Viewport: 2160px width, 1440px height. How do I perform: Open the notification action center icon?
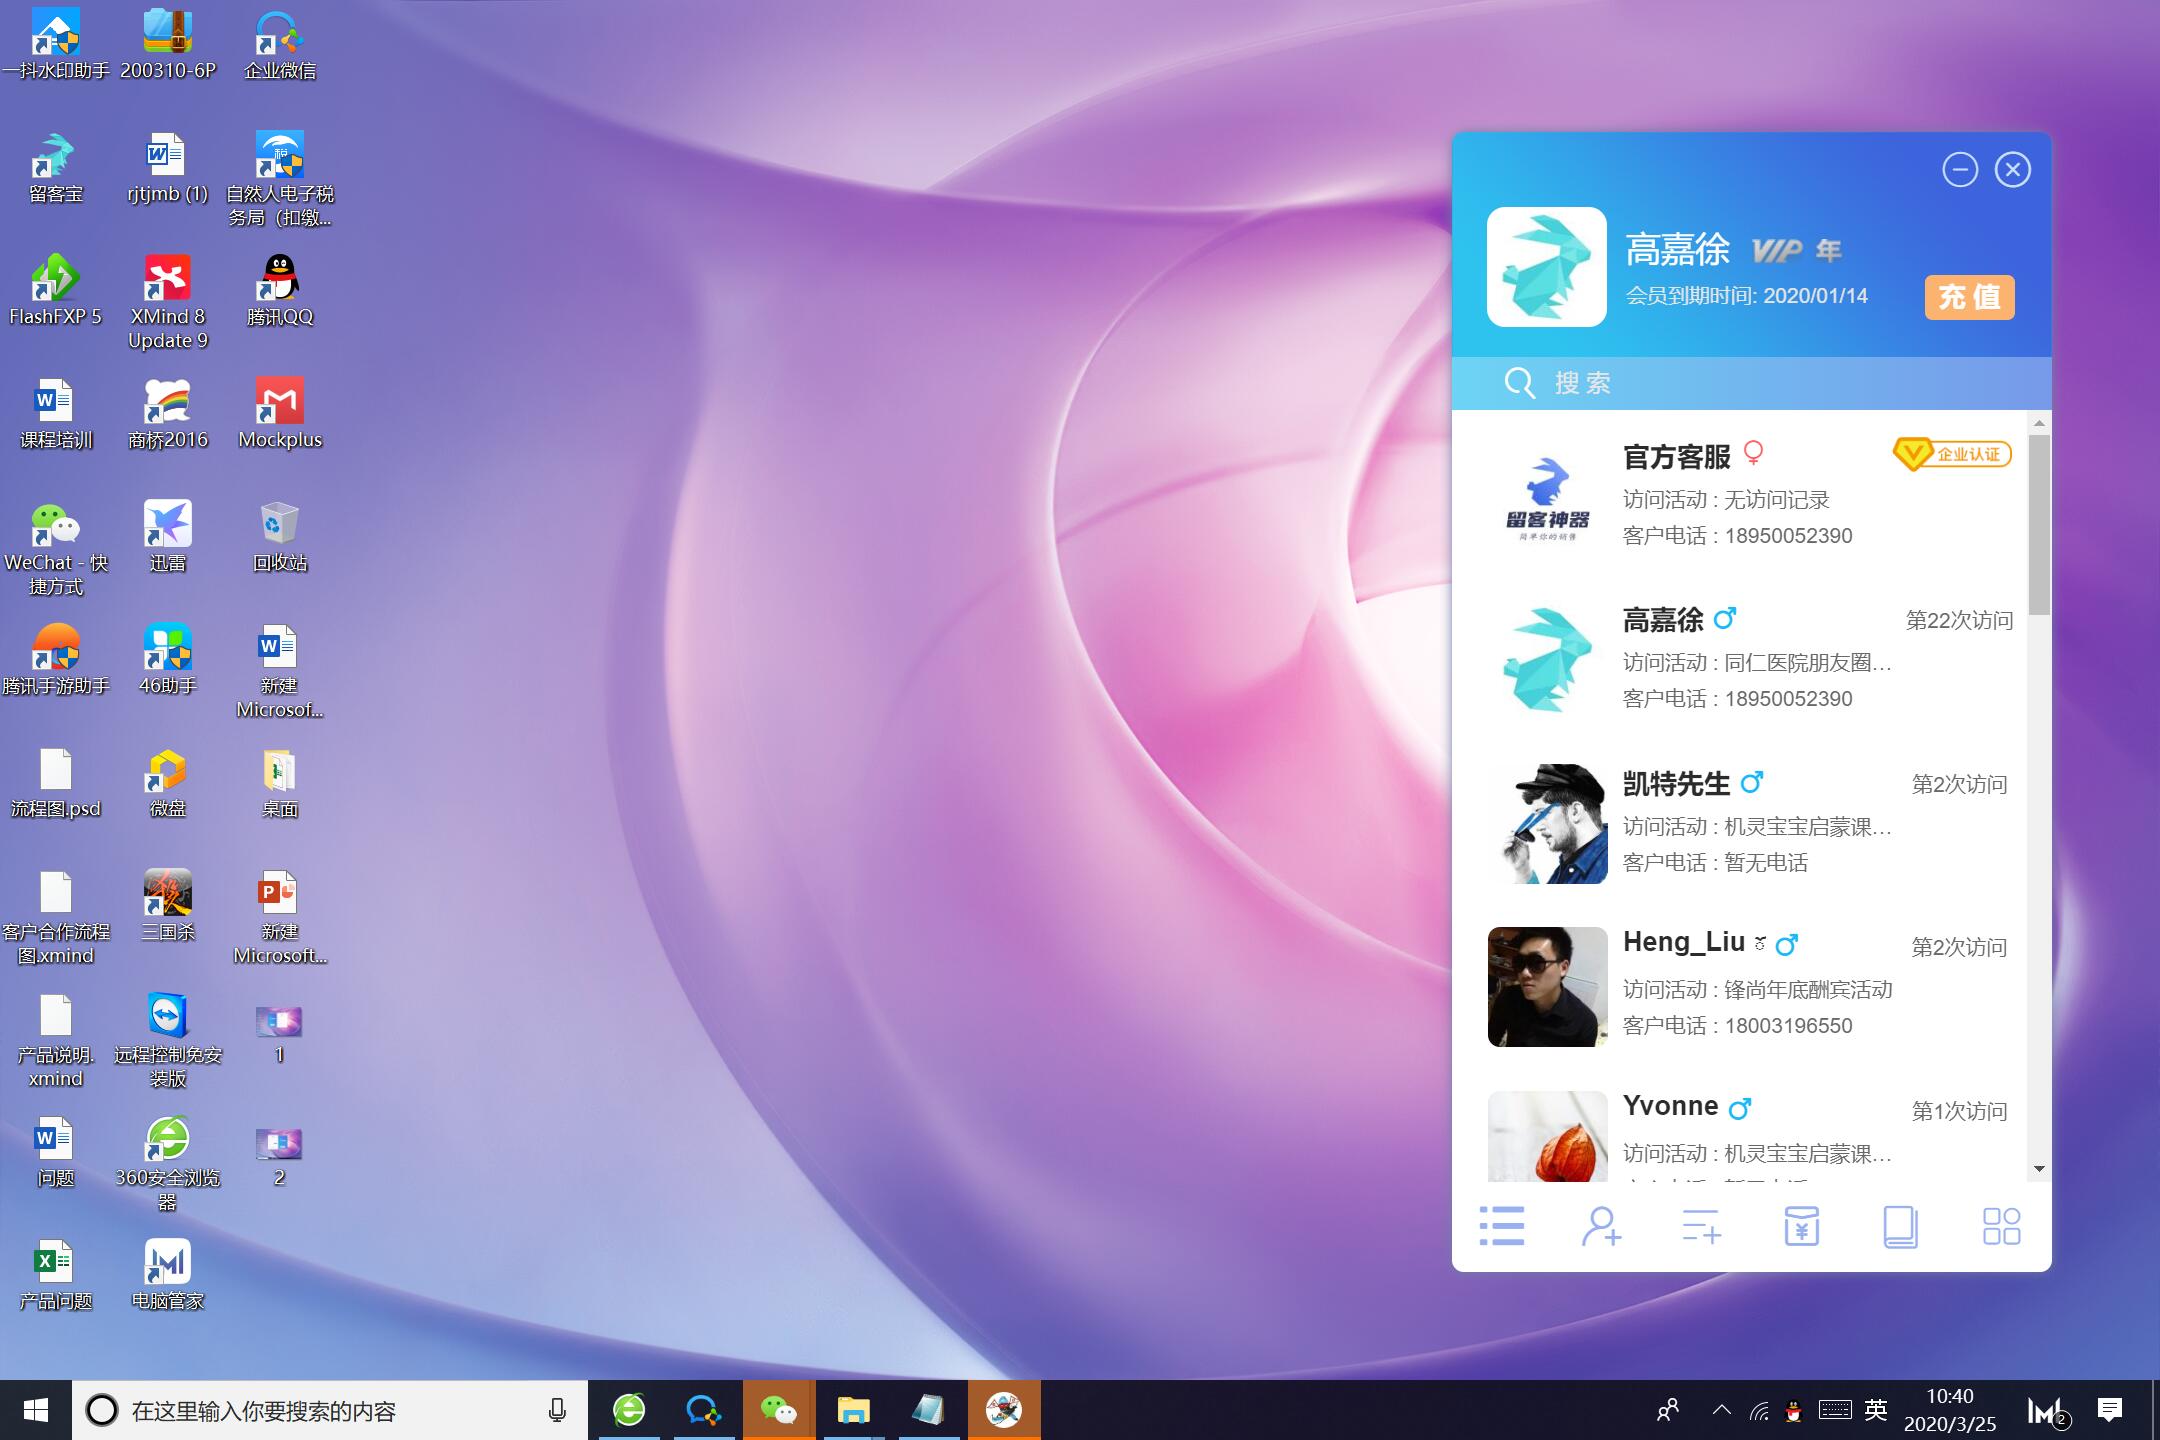[2110, 1410]
